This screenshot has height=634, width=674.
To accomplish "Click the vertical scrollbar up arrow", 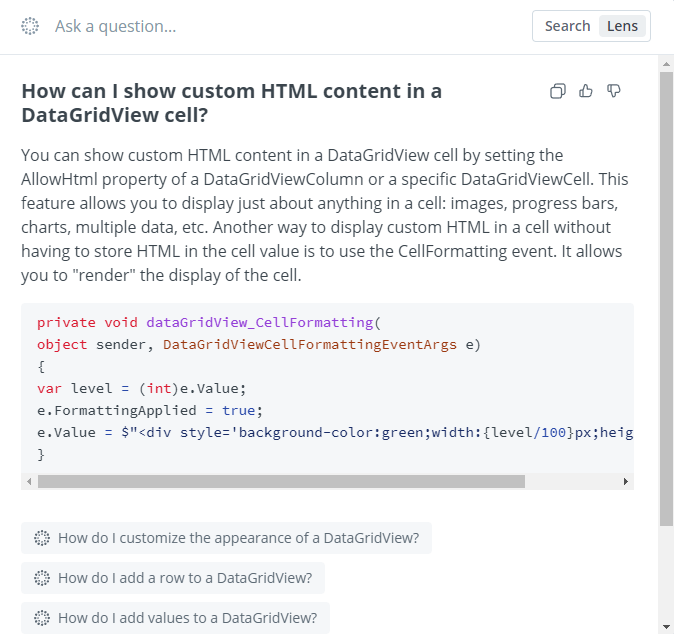I will pyautogui.click(x=666, y=64).
